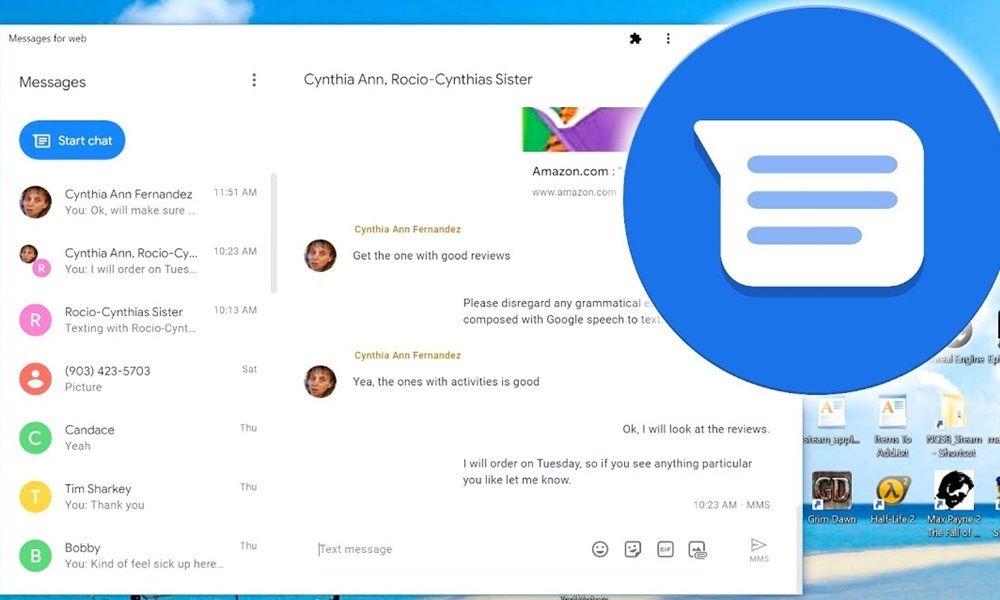Open the emoji picker
1000x600 pixels.
(x=600, y=549)
